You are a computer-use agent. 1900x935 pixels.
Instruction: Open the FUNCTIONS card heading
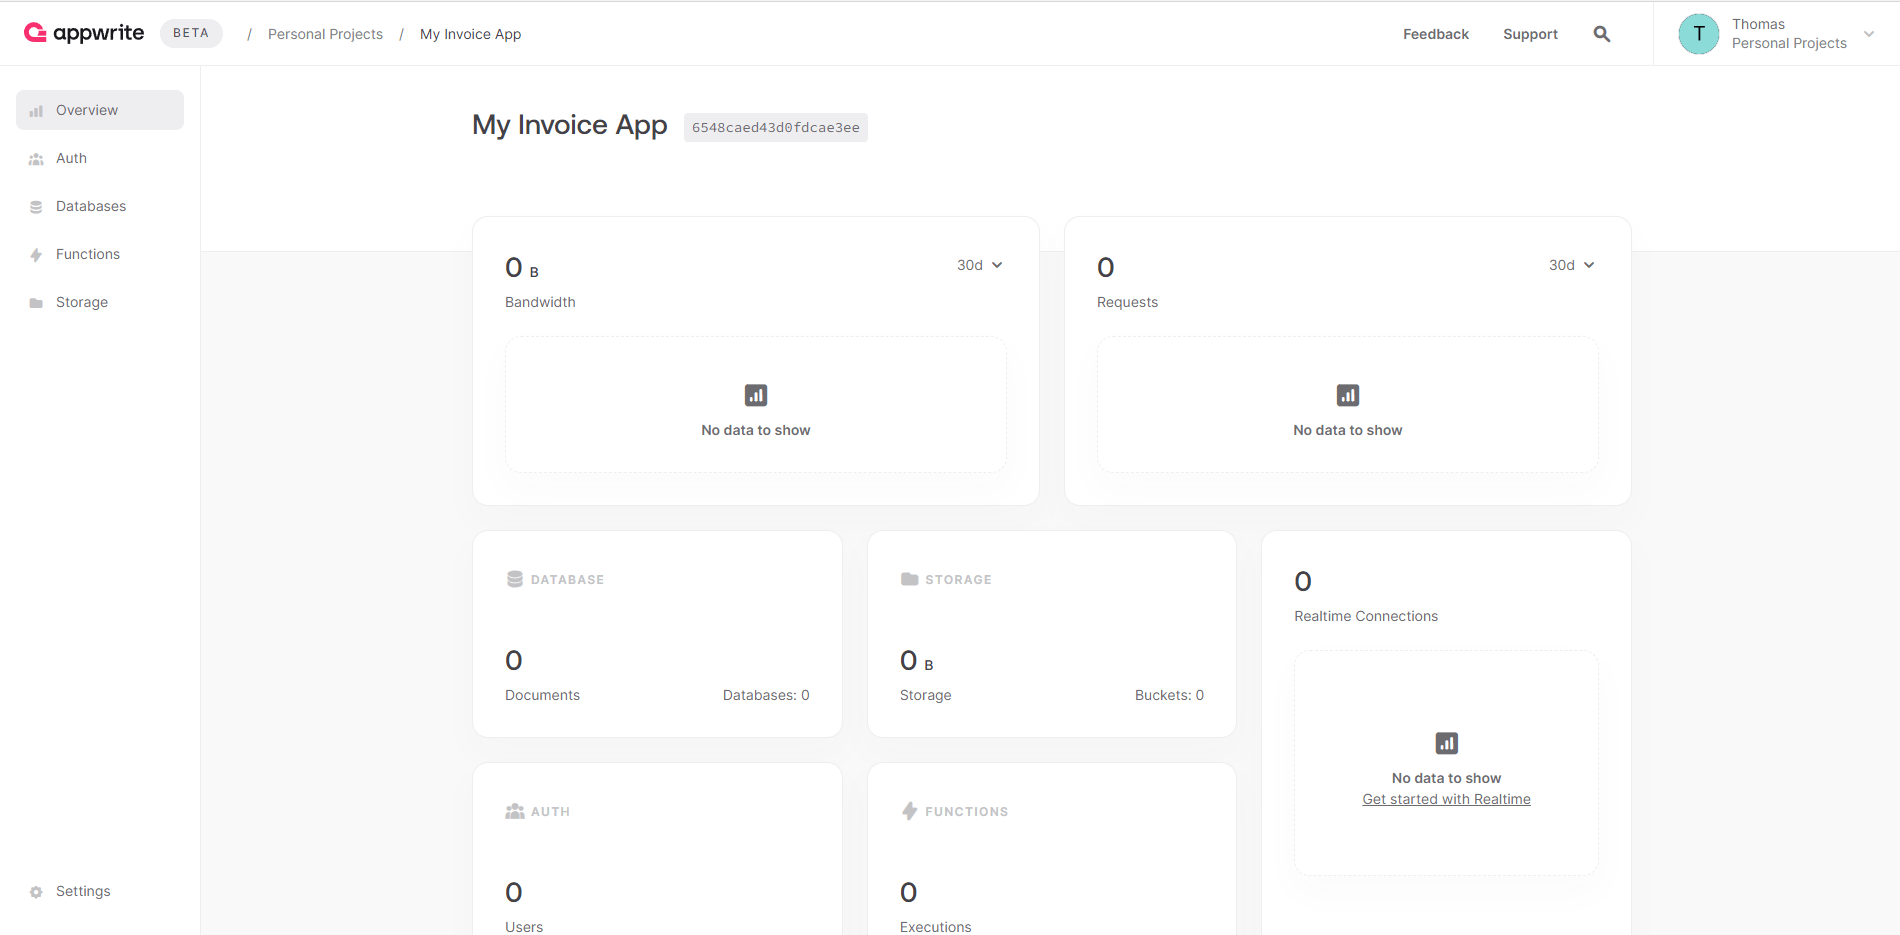click(x=966, y=812)
